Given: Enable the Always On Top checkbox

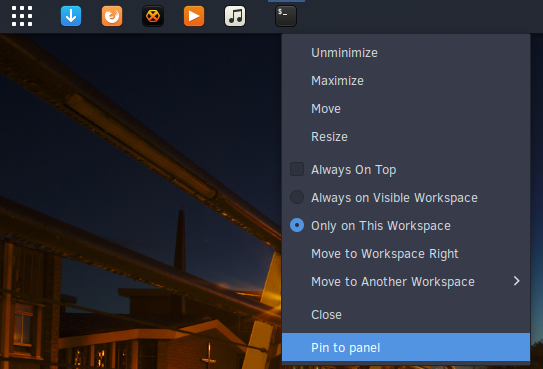Looking at the screenshot, I should pyautogui.click(x=297, y=170).
